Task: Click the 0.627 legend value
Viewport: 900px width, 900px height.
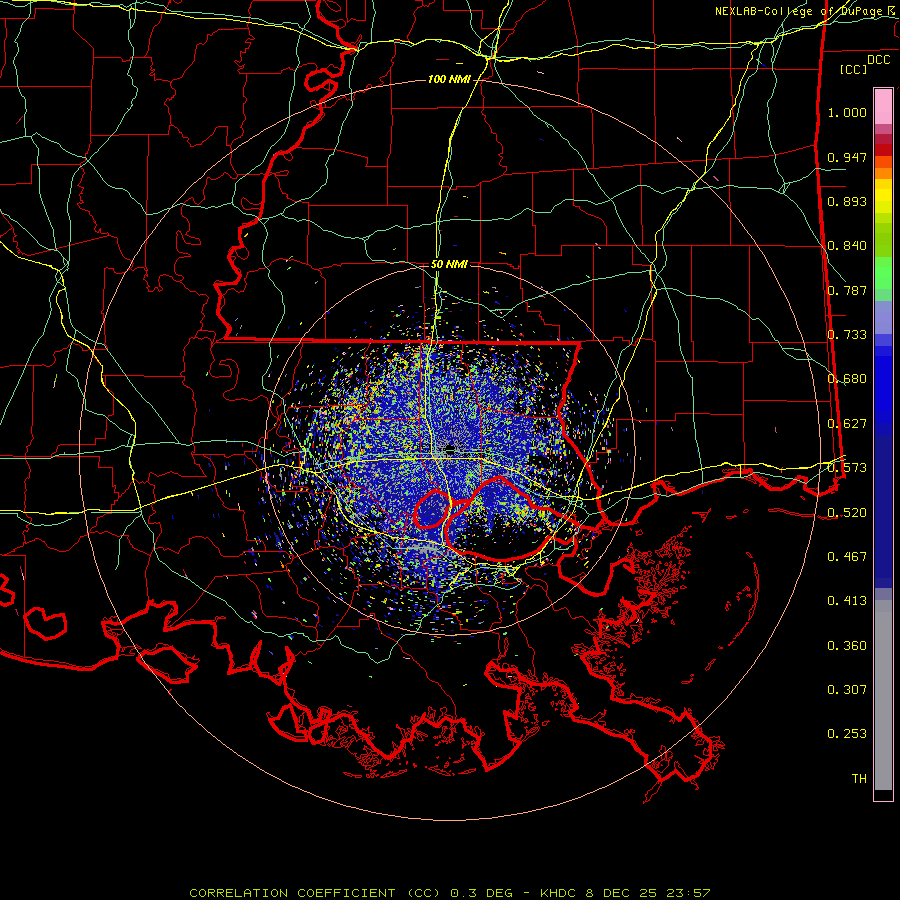Action: click(847, 424)
